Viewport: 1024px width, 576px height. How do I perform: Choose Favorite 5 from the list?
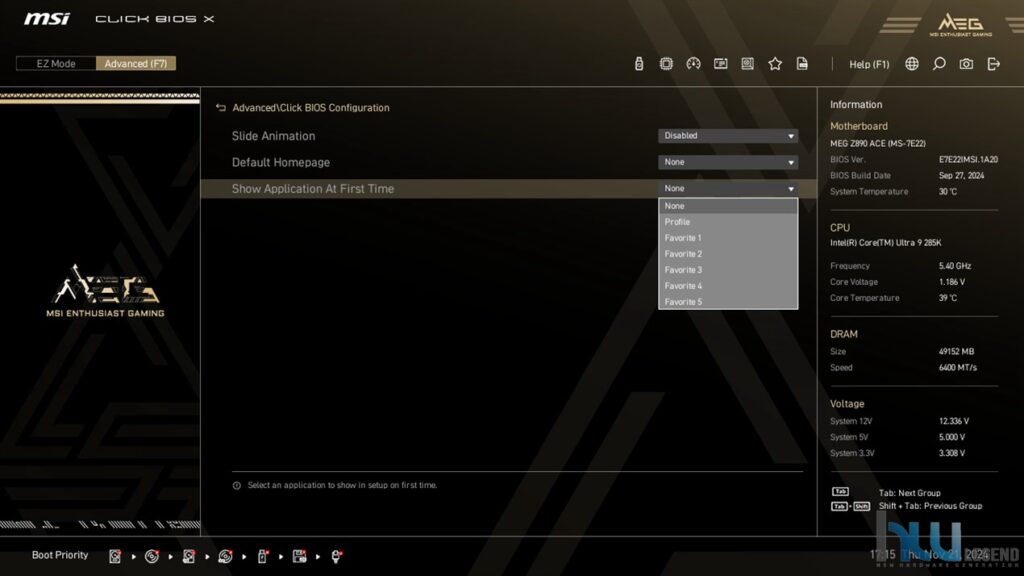point(728,302)
